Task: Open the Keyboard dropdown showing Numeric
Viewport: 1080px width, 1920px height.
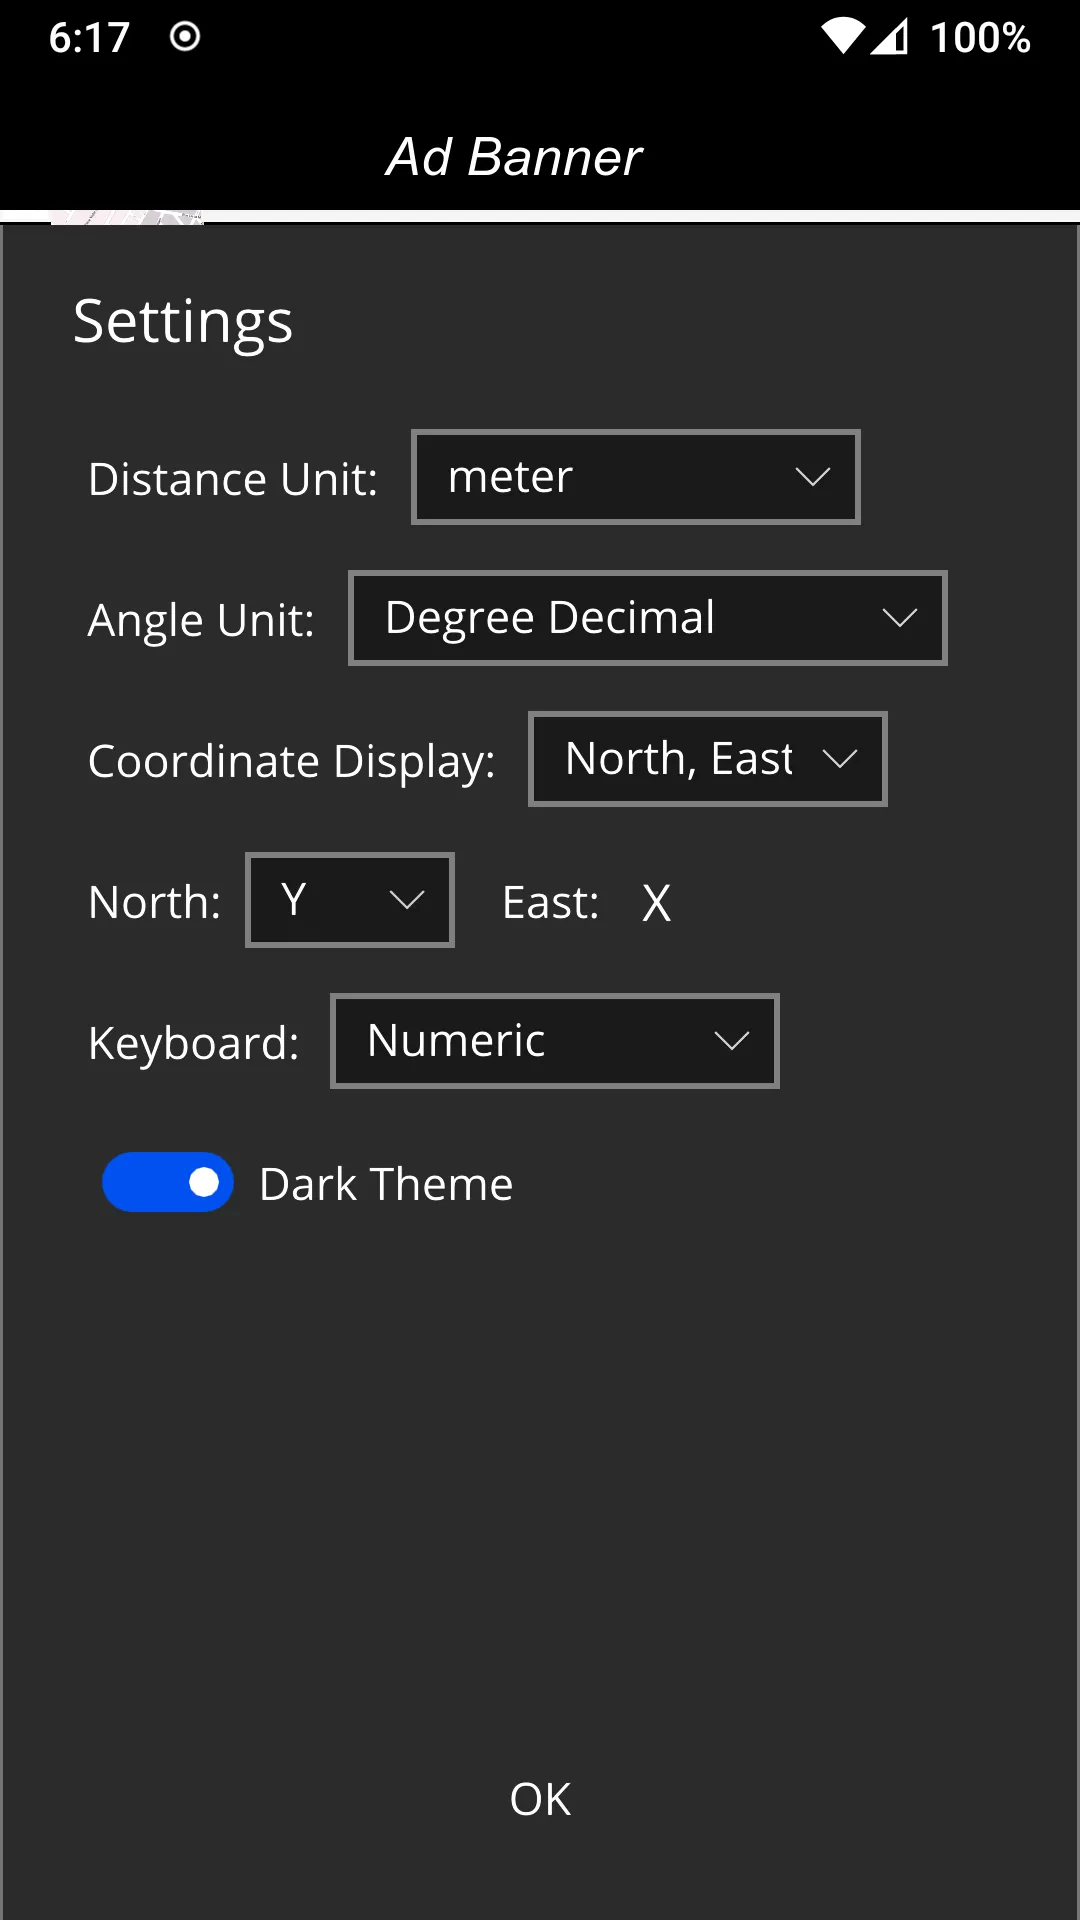Action: pos(554,1041)
